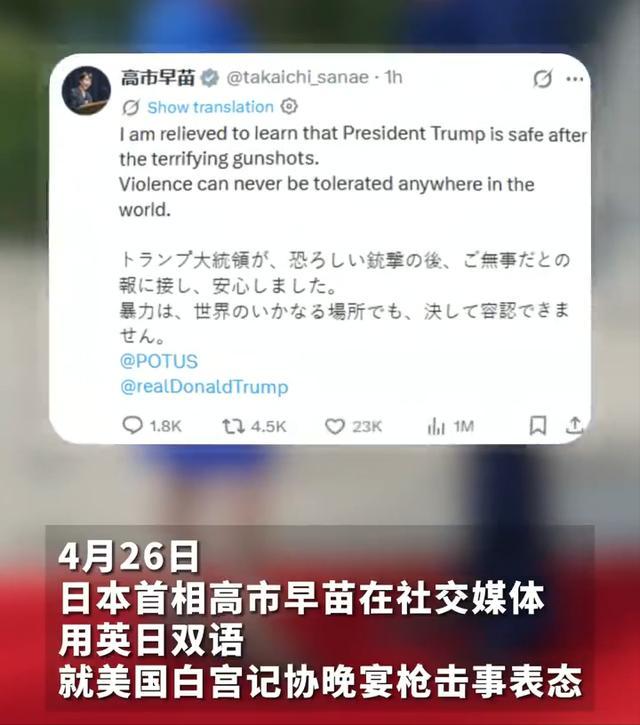Click the blue verified badge

tap(209, 78)
